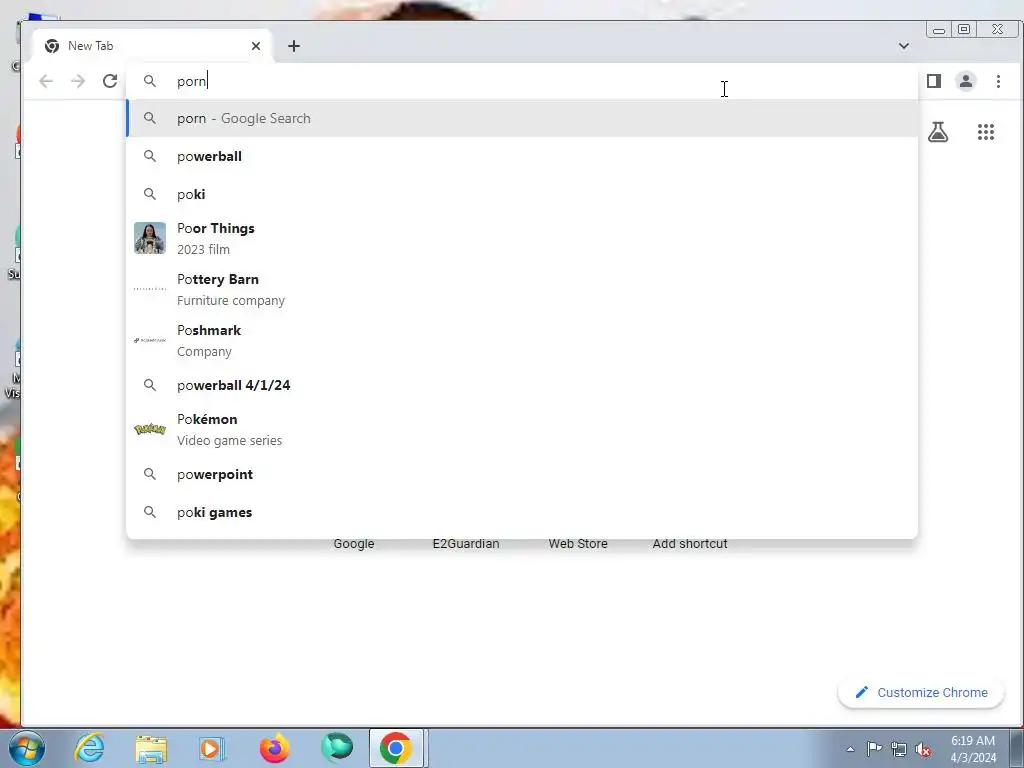Open the Web Store shortcut
Image resolution: width=1024 pixels, height=768 pixels.
(x=578, y=543)
